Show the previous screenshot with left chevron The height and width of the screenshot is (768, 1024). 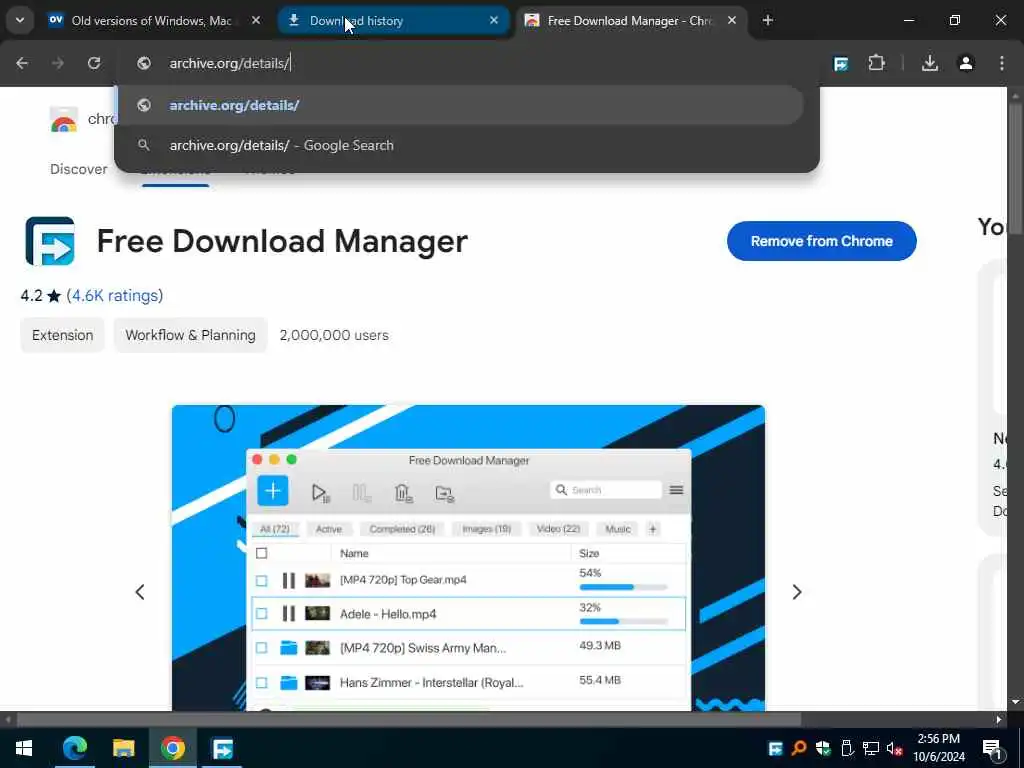(140, 592)
